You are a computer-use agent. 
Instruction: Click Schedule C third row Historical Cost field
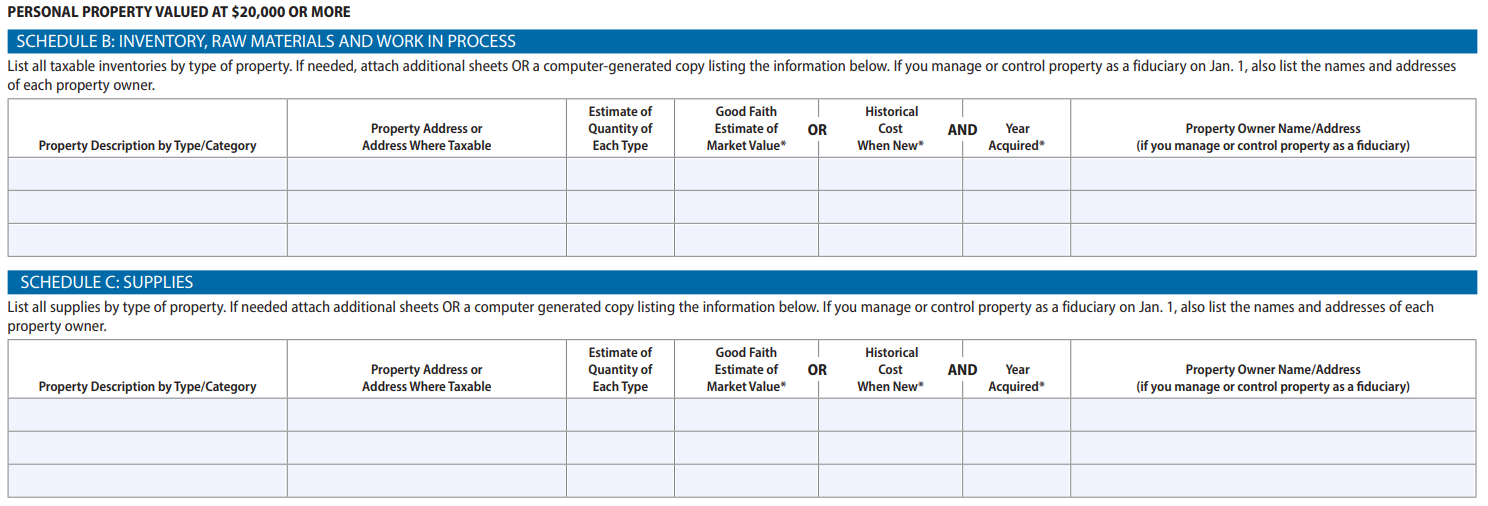[x=890, y=481]
